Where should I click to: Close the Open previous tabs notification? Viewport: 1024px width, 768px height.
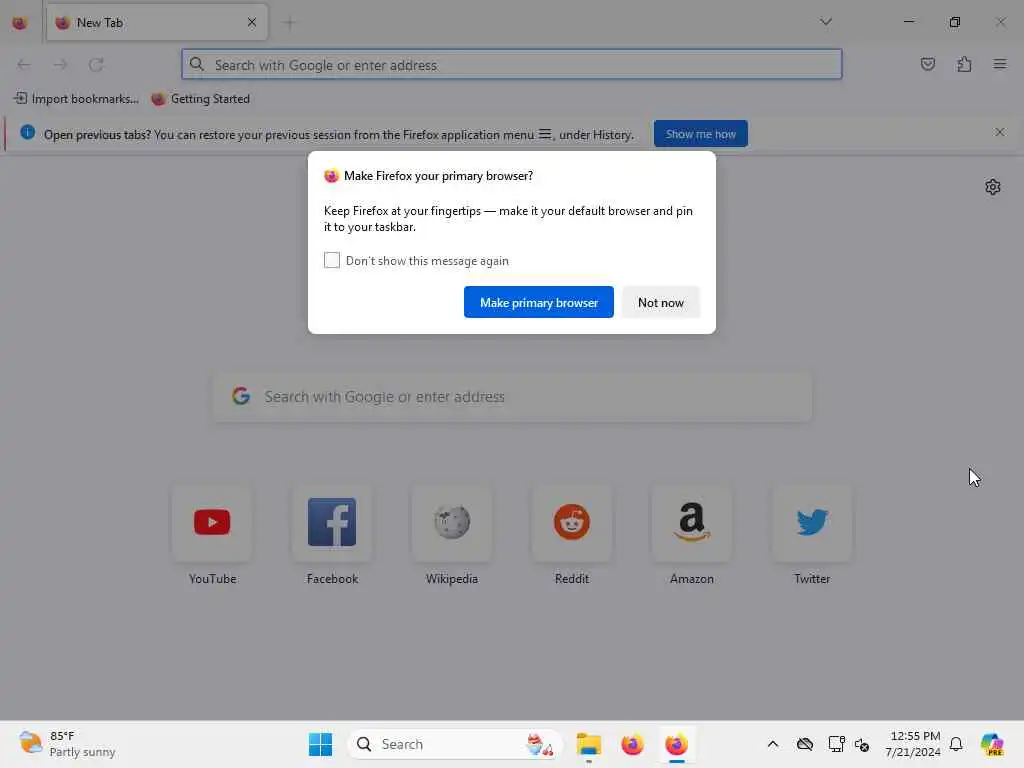[999, 133]
